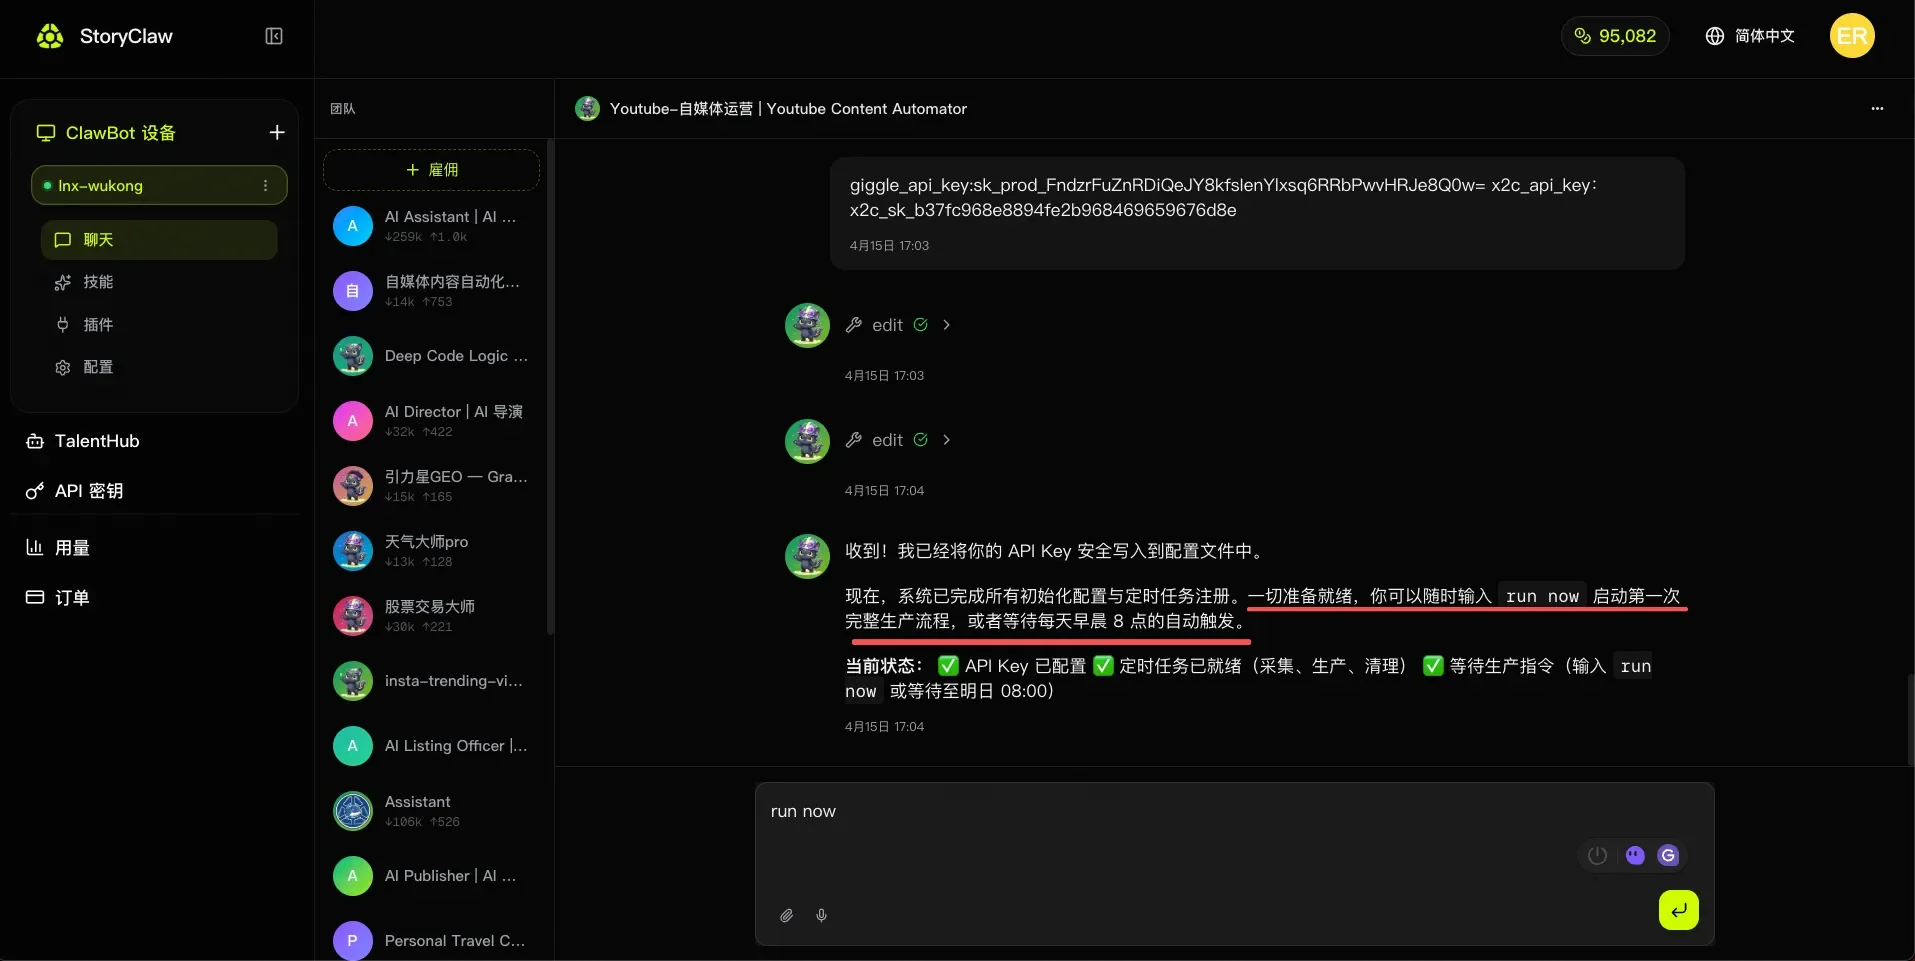
Task: Click the chat area scrollbar
Action: click(1911, 720)
